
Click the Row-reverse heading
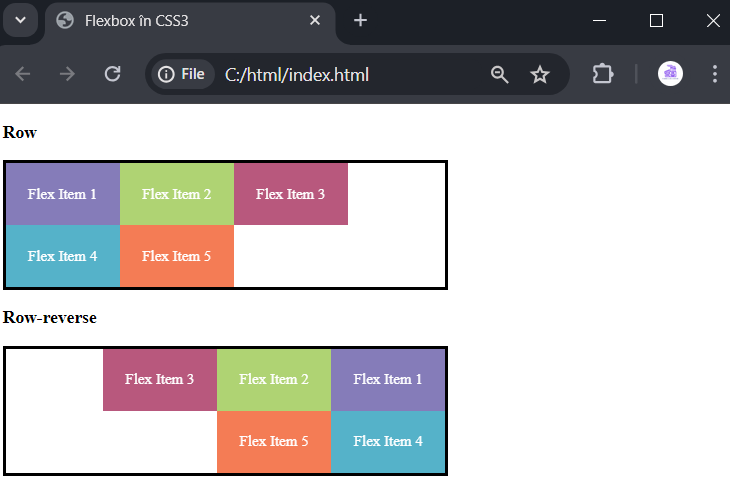coord(50,318)
